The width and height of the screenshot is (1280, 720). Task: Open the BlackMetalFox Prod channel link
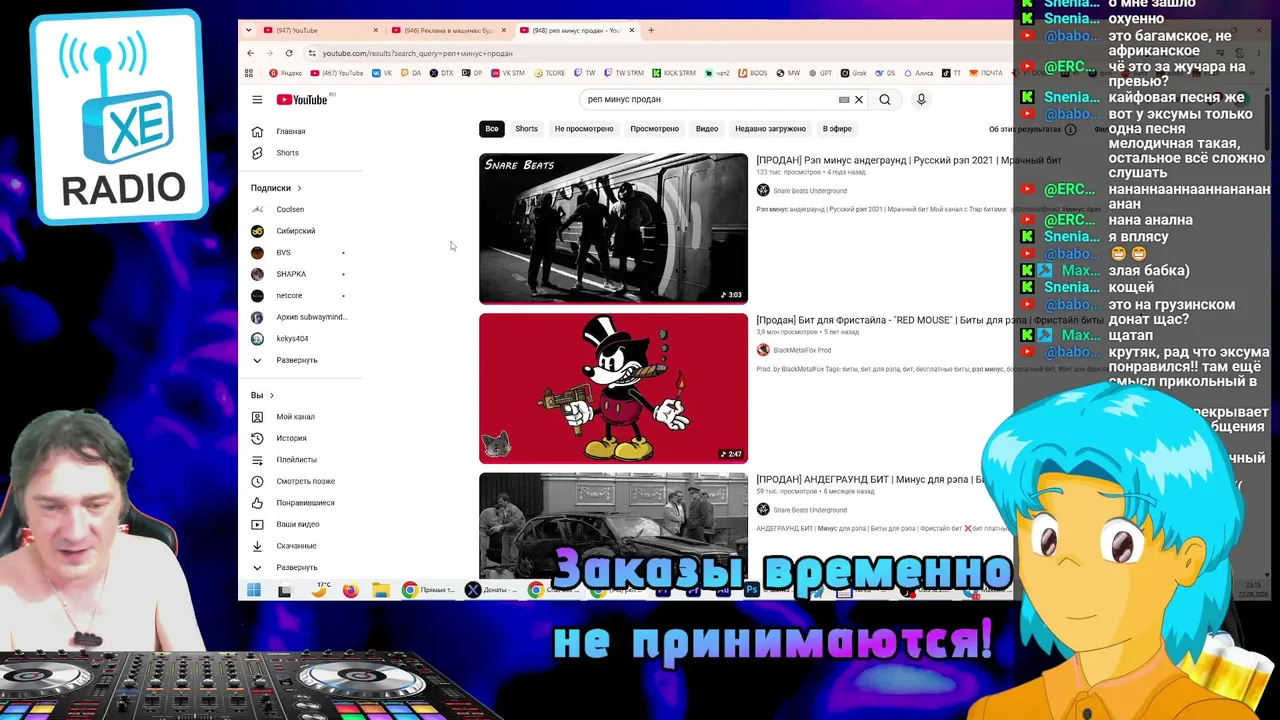[x=802, y=350]
